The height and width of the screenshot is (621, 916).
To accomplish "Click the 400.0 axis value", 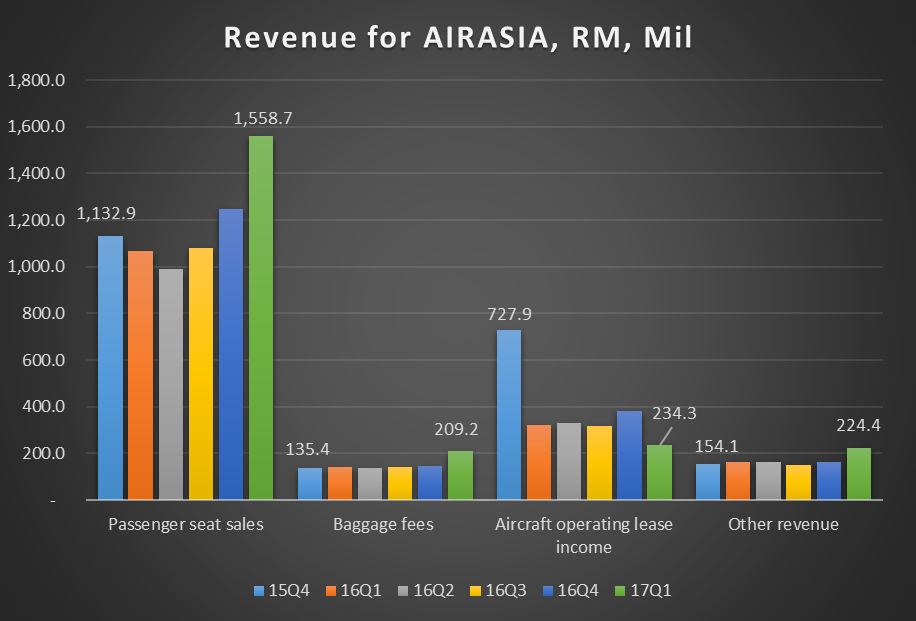I will [x=44, y=407].
